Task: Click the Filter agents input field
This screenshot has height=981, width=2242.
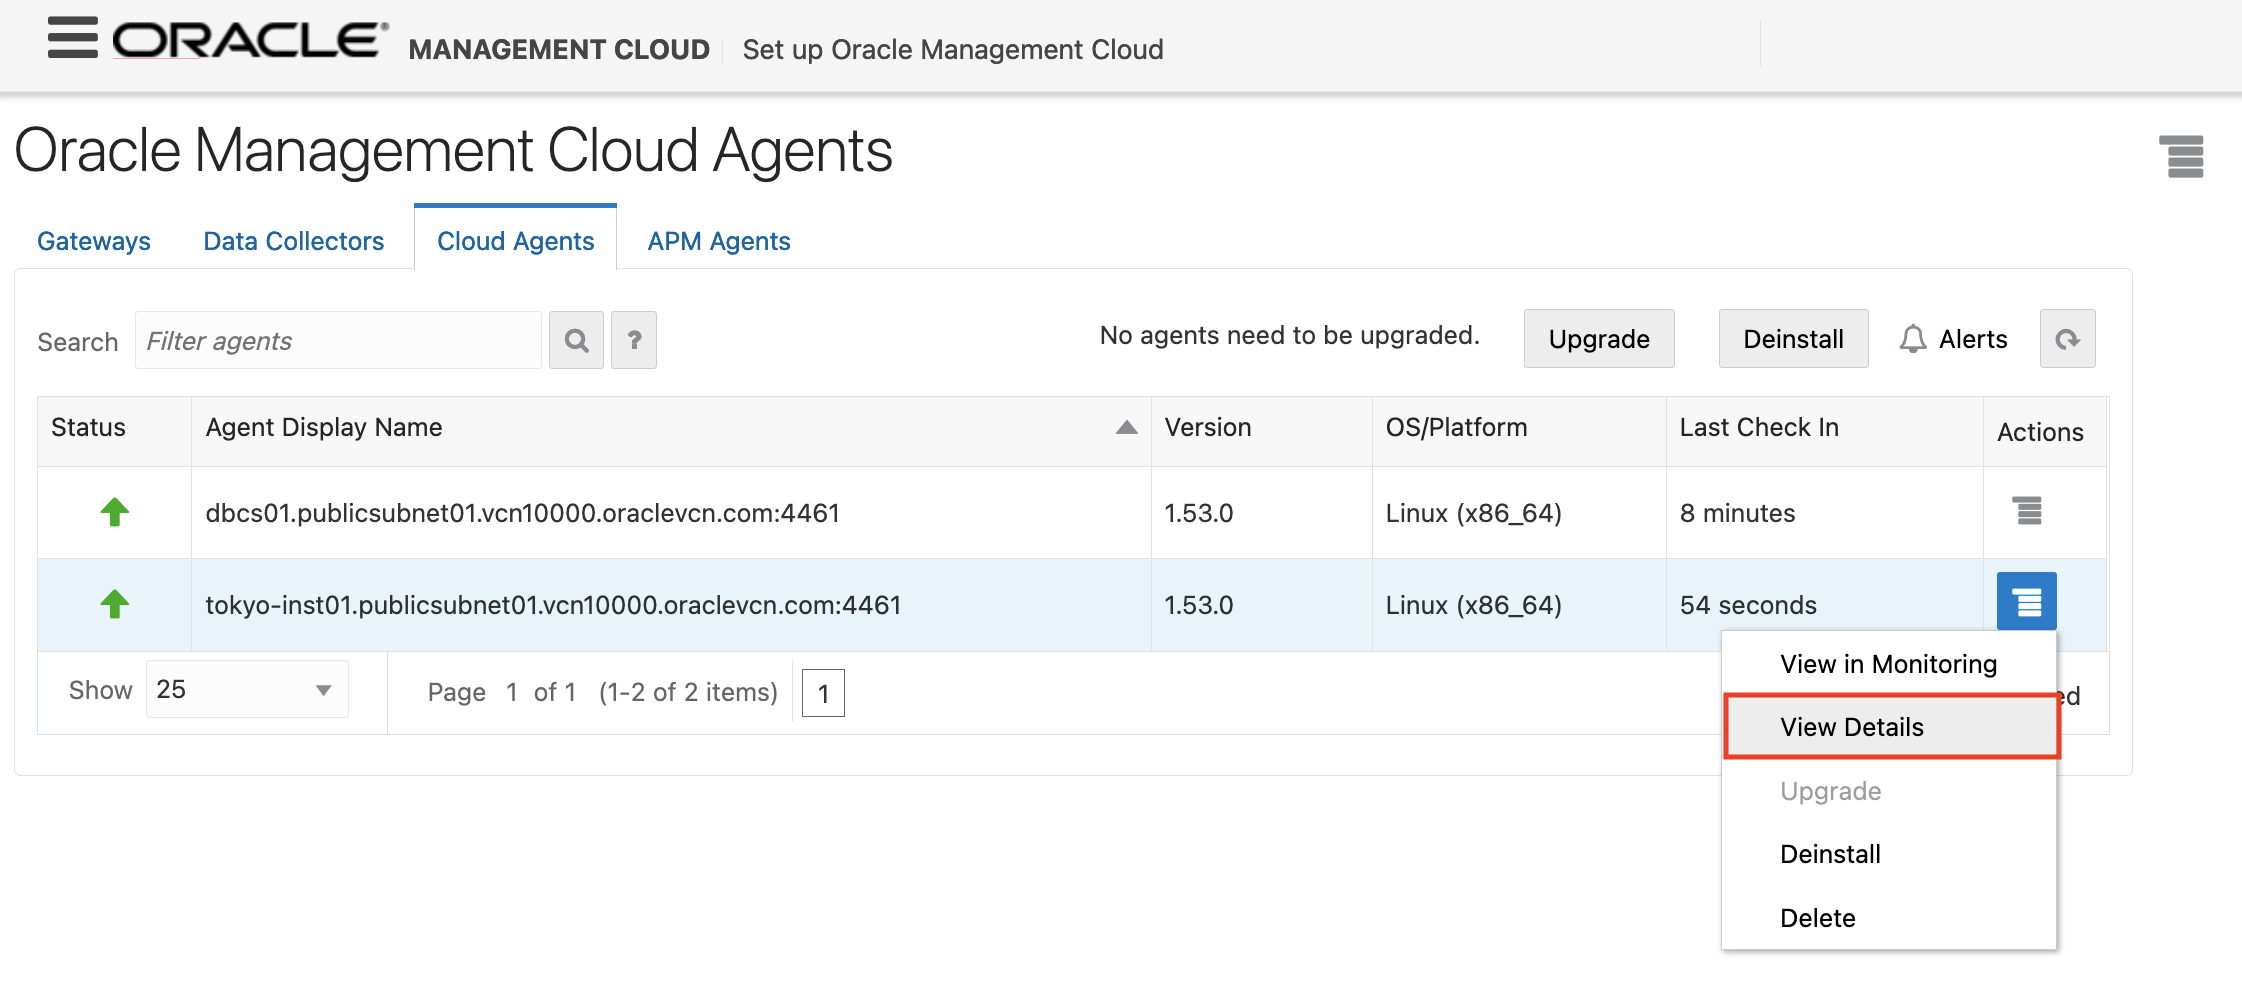Action: (337, 340)
